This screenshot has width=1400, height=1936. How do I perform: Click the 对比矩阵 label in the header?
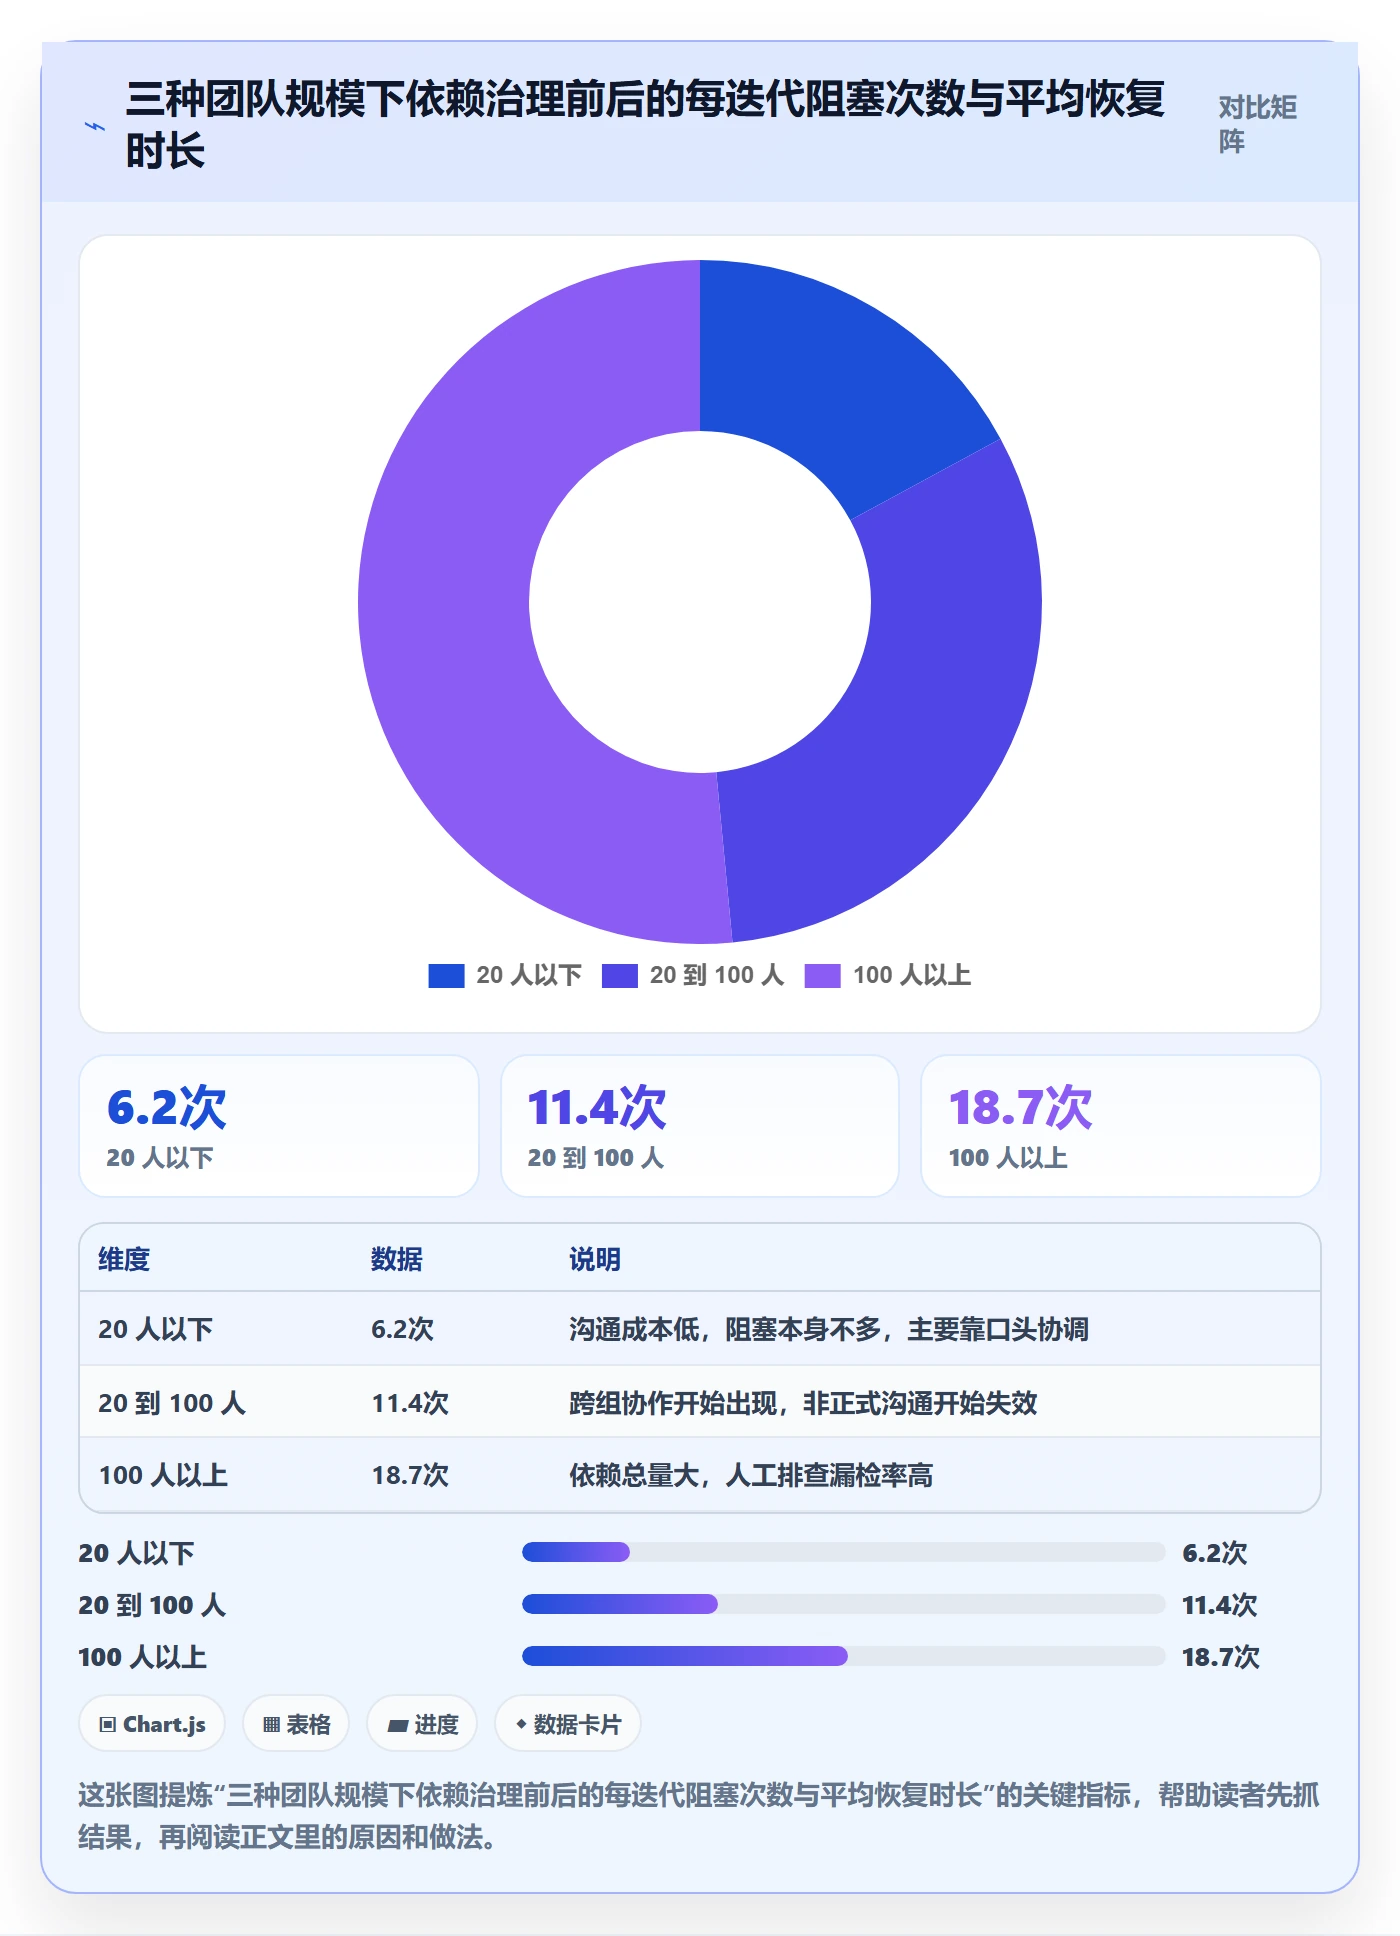[1258, 124]
